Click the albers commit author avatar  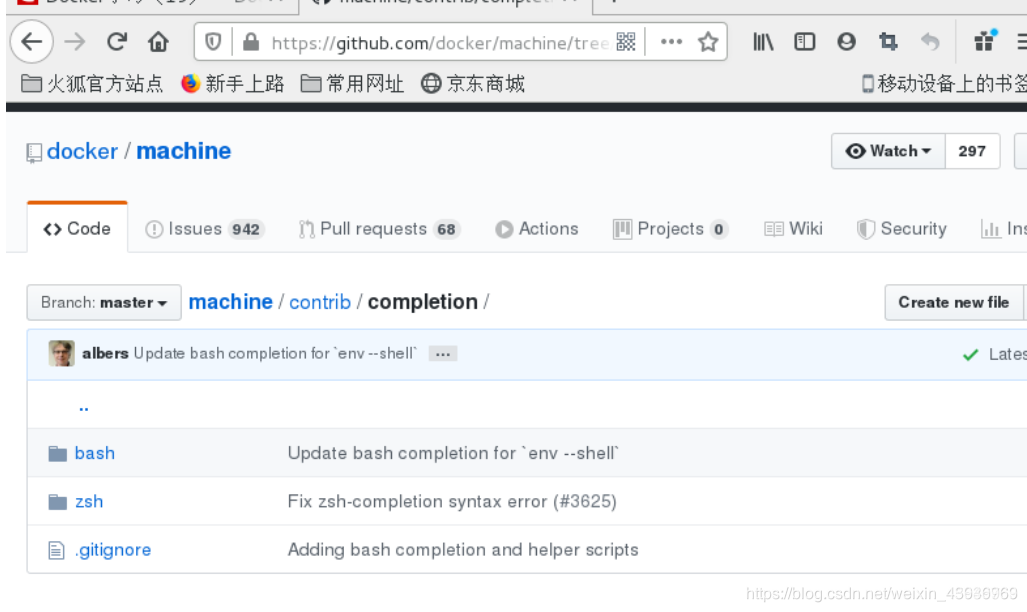(x=62, y=354)
